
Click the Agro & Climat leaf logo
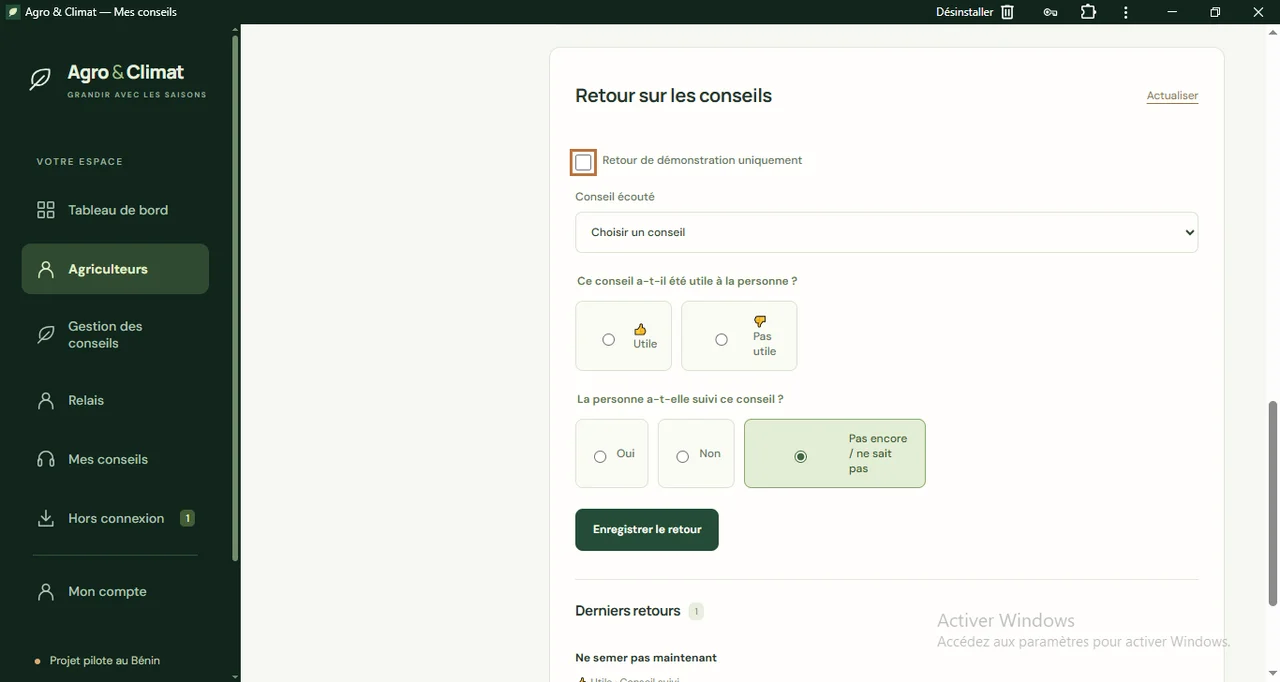pyautogui.click(x=40, y=80)
